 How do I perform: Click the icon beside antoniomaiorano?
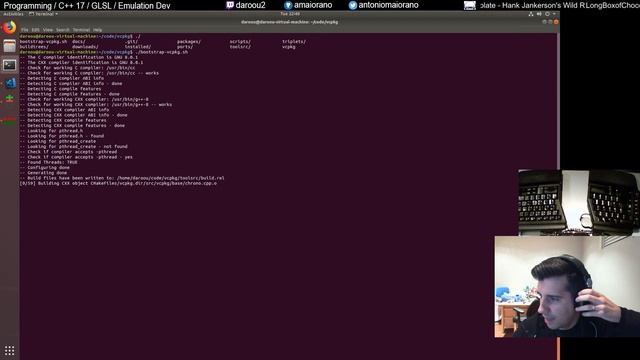point(353,5)
